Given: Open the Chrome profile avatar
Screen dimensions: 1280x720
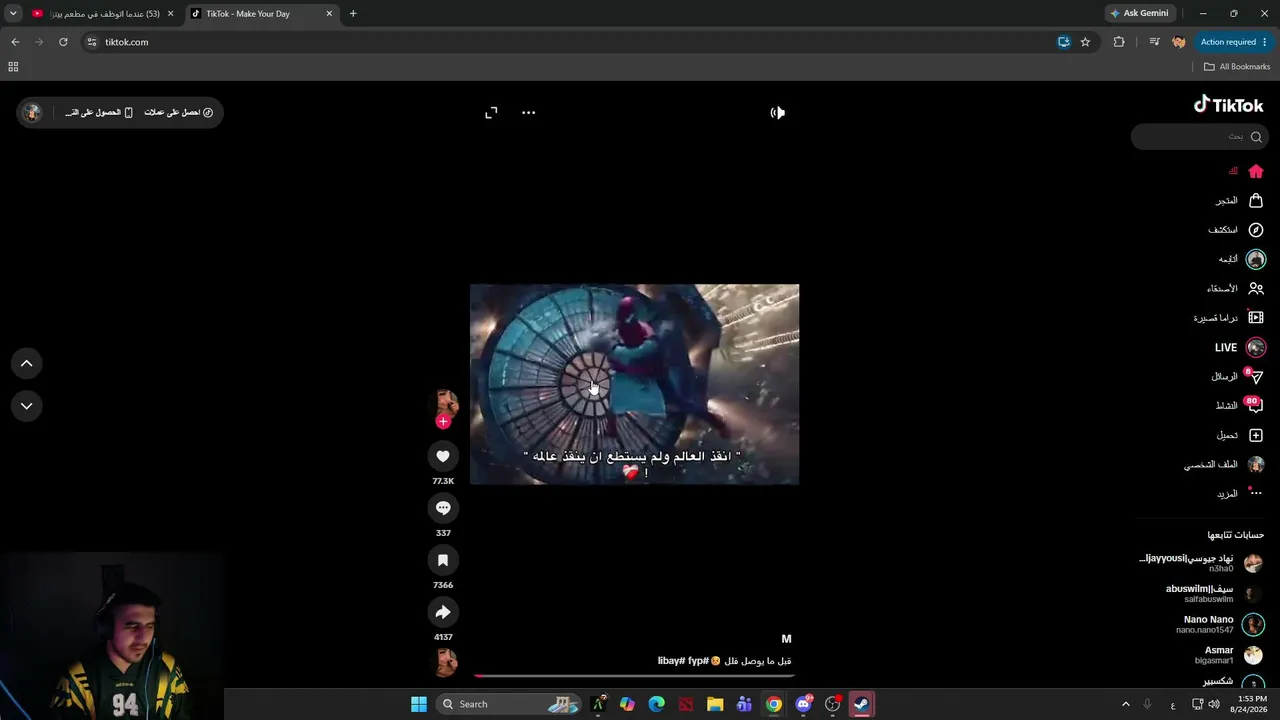Looking at the screenshot, I should [1179, 42].
